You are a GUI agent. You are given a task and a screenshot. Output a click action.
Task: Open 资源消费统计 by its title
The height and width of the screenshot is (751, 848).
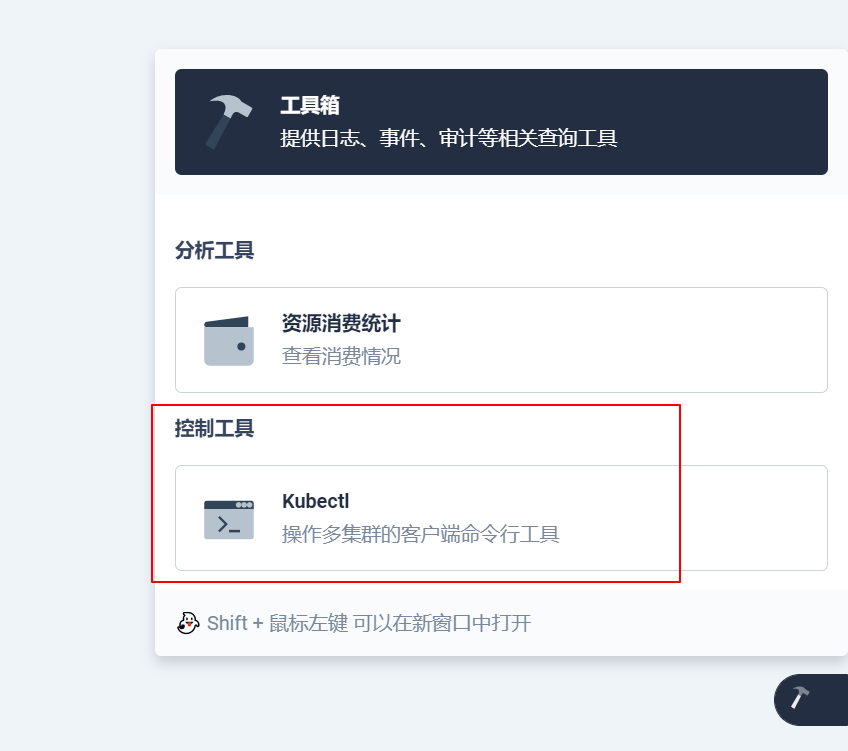click(x=341, y=324)
